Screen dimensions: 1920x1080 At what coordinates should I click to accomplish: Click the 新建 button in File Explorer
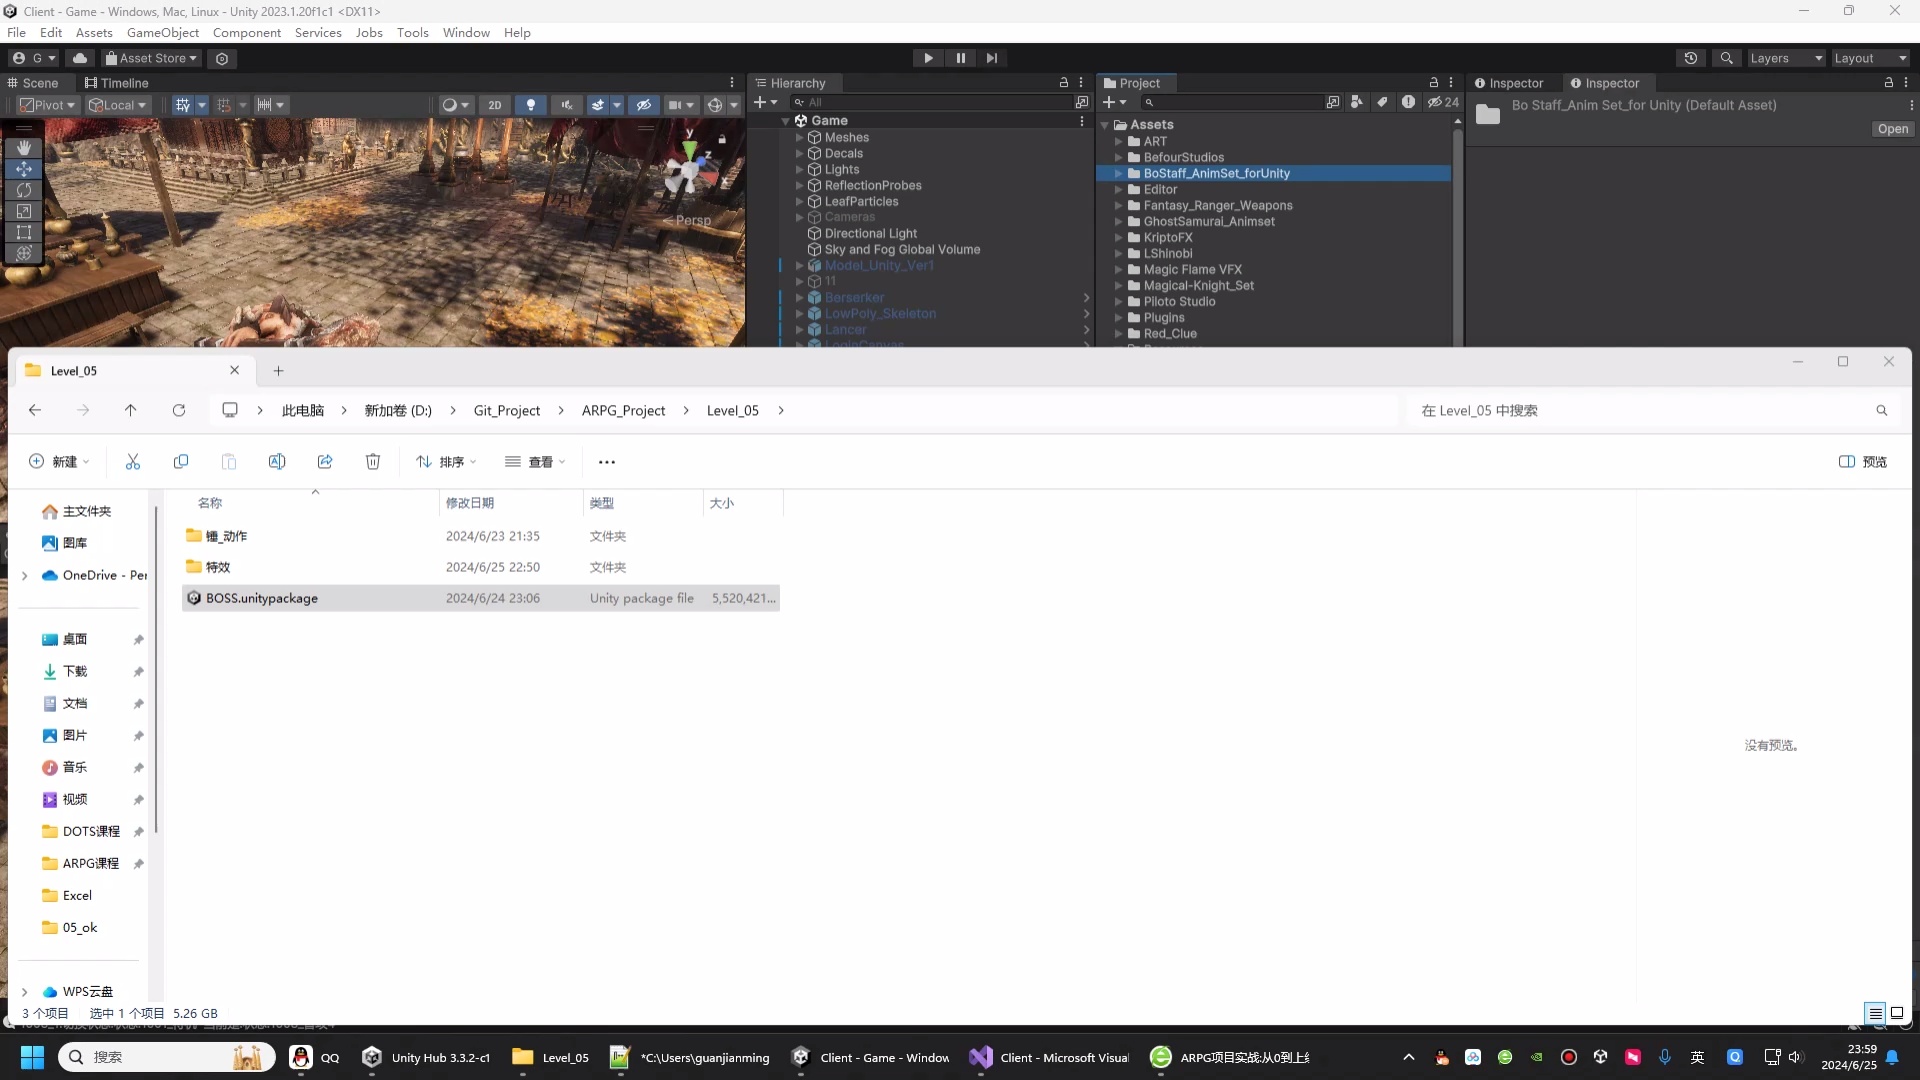pyautogui.click(x=57, y=461)
